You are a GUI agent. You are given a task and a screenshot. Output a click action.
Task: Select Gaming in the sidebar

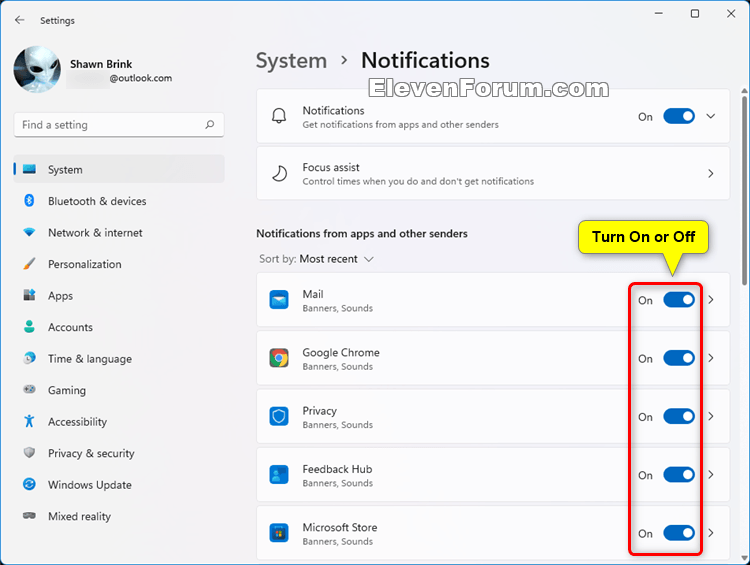(x=119, y=390)
